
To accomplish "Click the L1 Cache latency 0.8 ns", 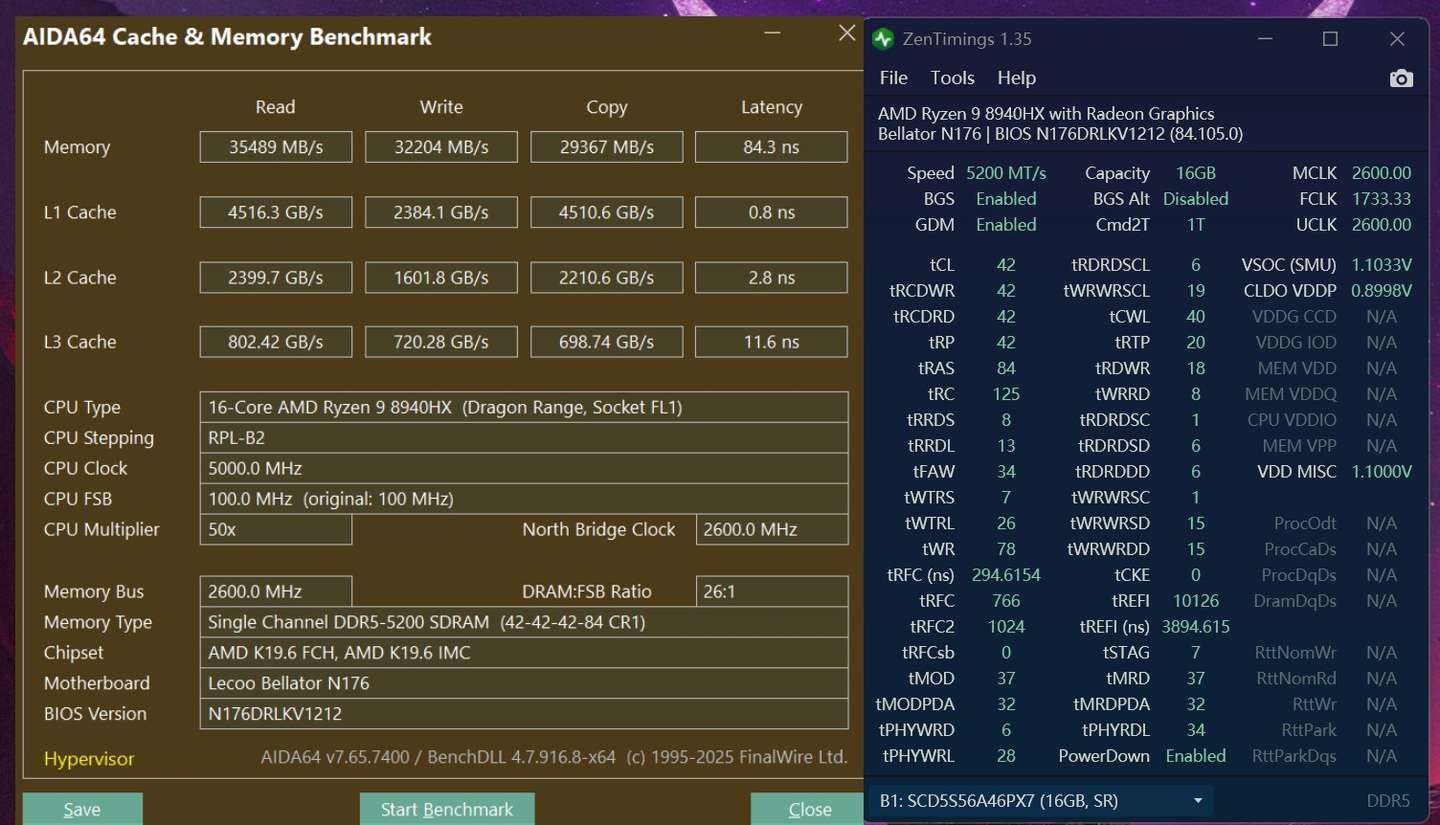I will (x=771, y=212).
